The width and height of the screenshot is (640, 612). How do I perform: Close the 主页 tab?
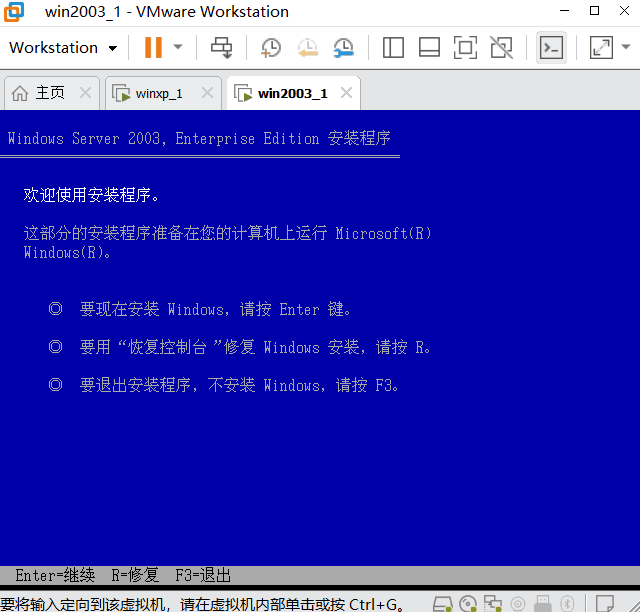click(x=85, y=93)
